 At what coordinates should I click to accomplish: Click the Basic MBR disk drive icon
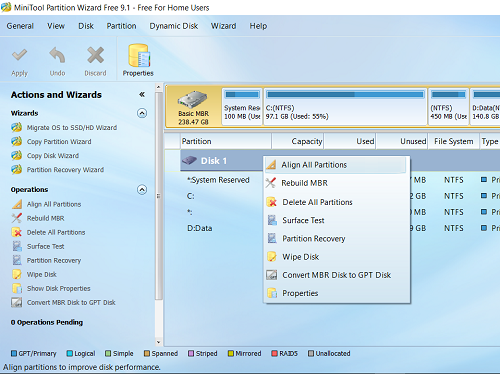[193, 100]
